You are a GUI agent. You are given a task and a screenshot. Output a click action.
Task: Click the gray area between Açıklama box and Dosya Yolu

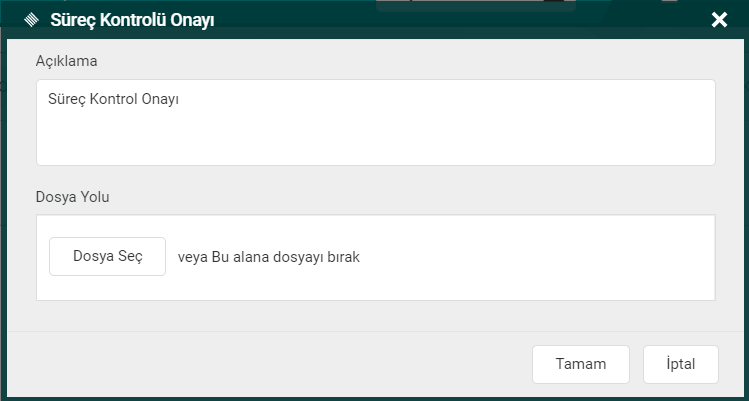coord(376,177)
